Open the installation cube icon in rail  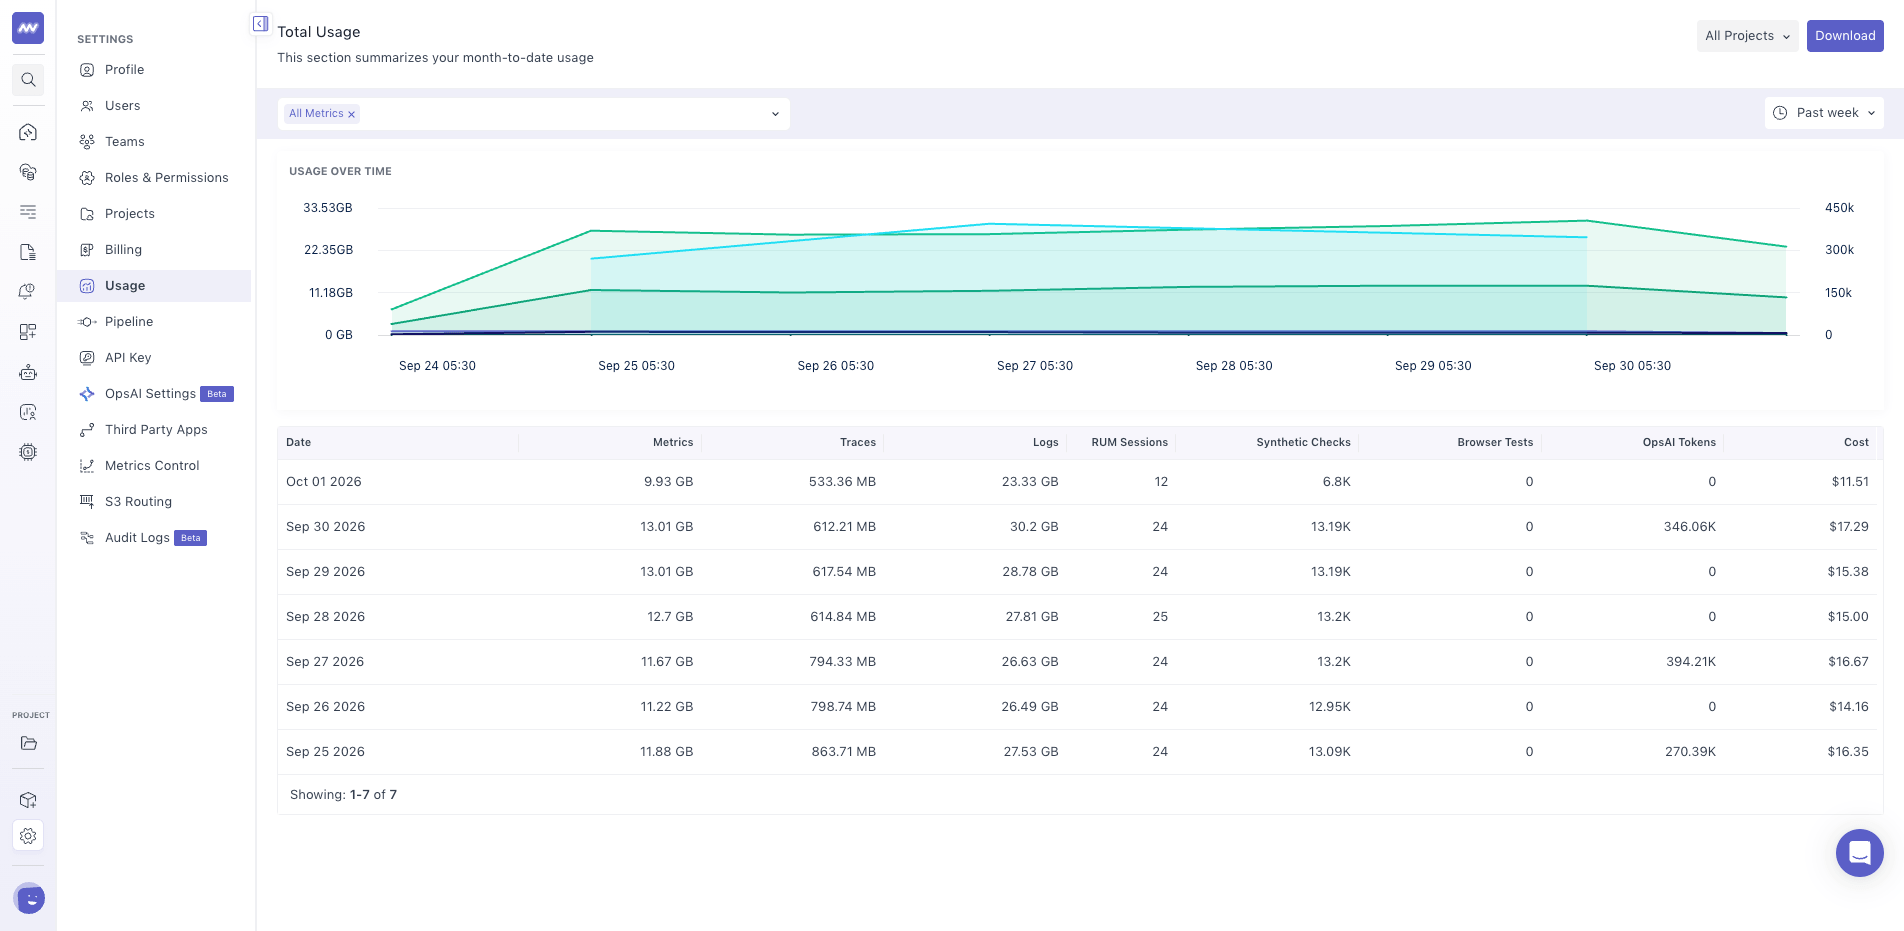[x=28, y=800]
